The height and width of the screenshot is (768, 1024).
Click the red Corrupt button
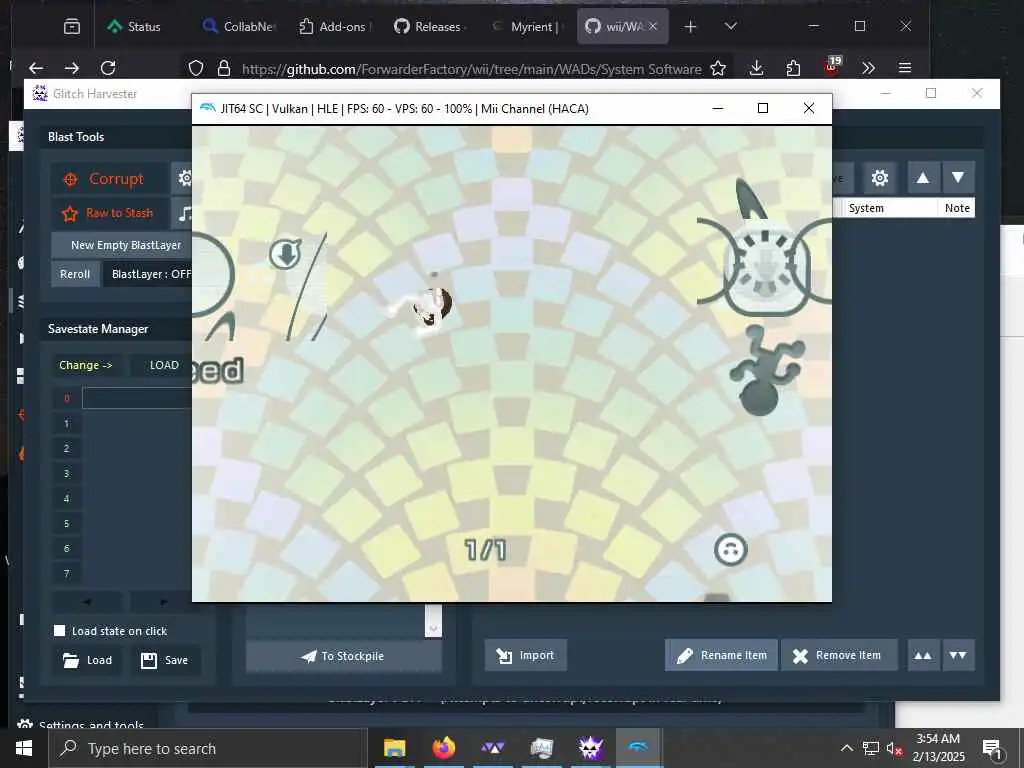110,178
